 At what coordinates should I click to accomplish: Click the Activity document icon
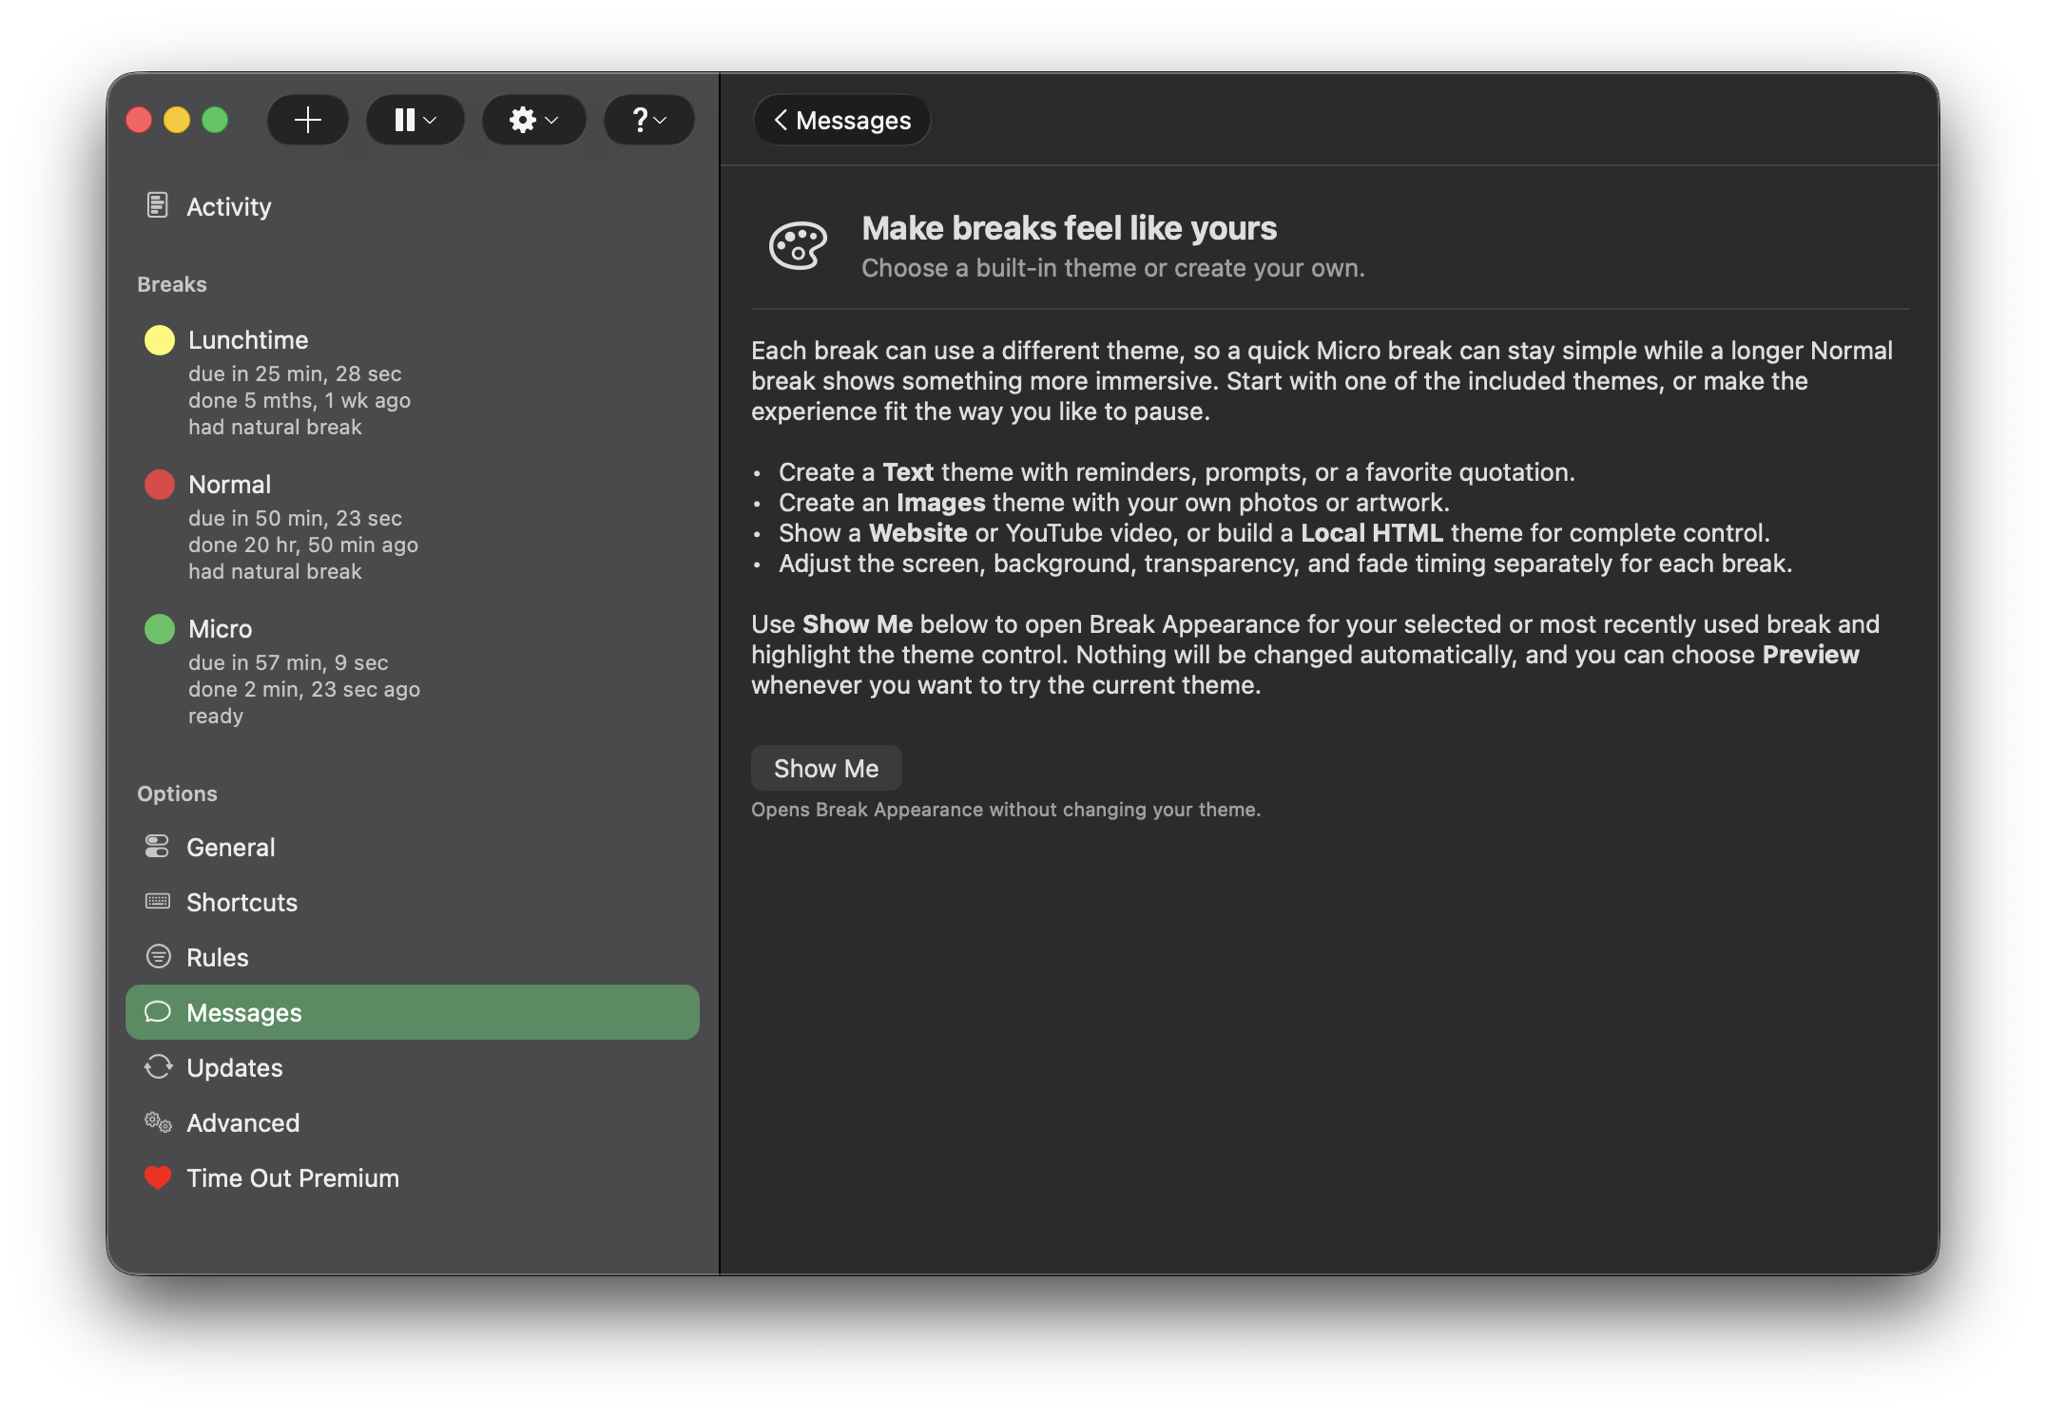[157, 205]
